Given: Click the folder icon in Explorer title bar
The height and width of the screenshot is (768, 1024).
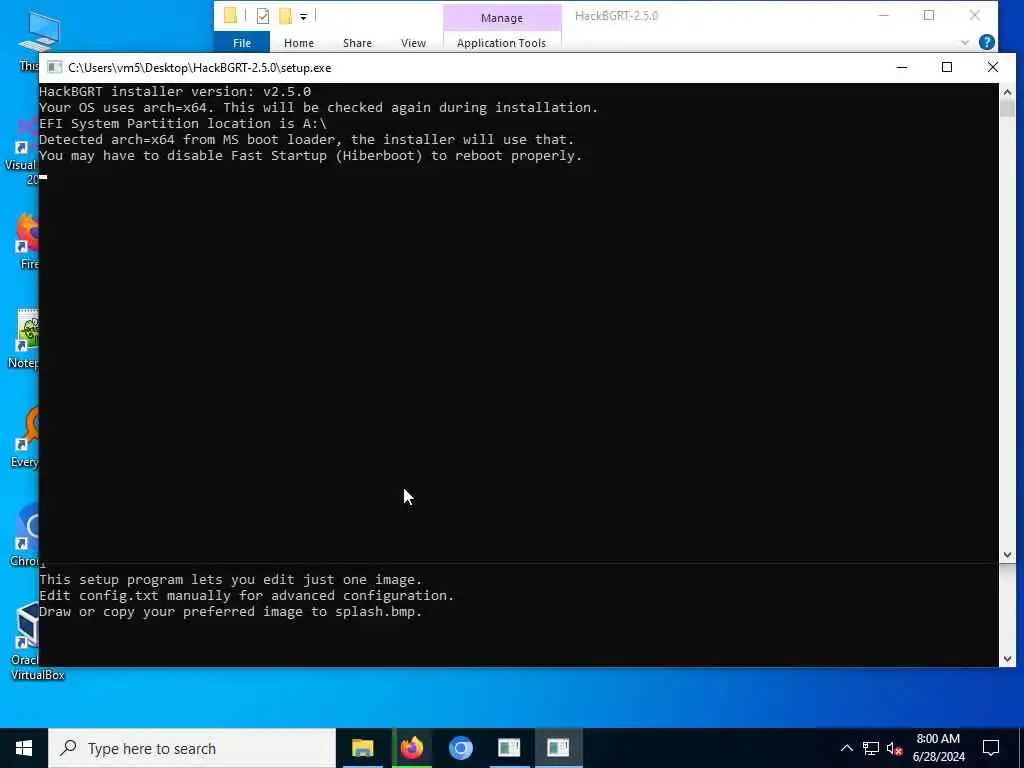Looking at the screenshot, I should (x=230, y=16).
